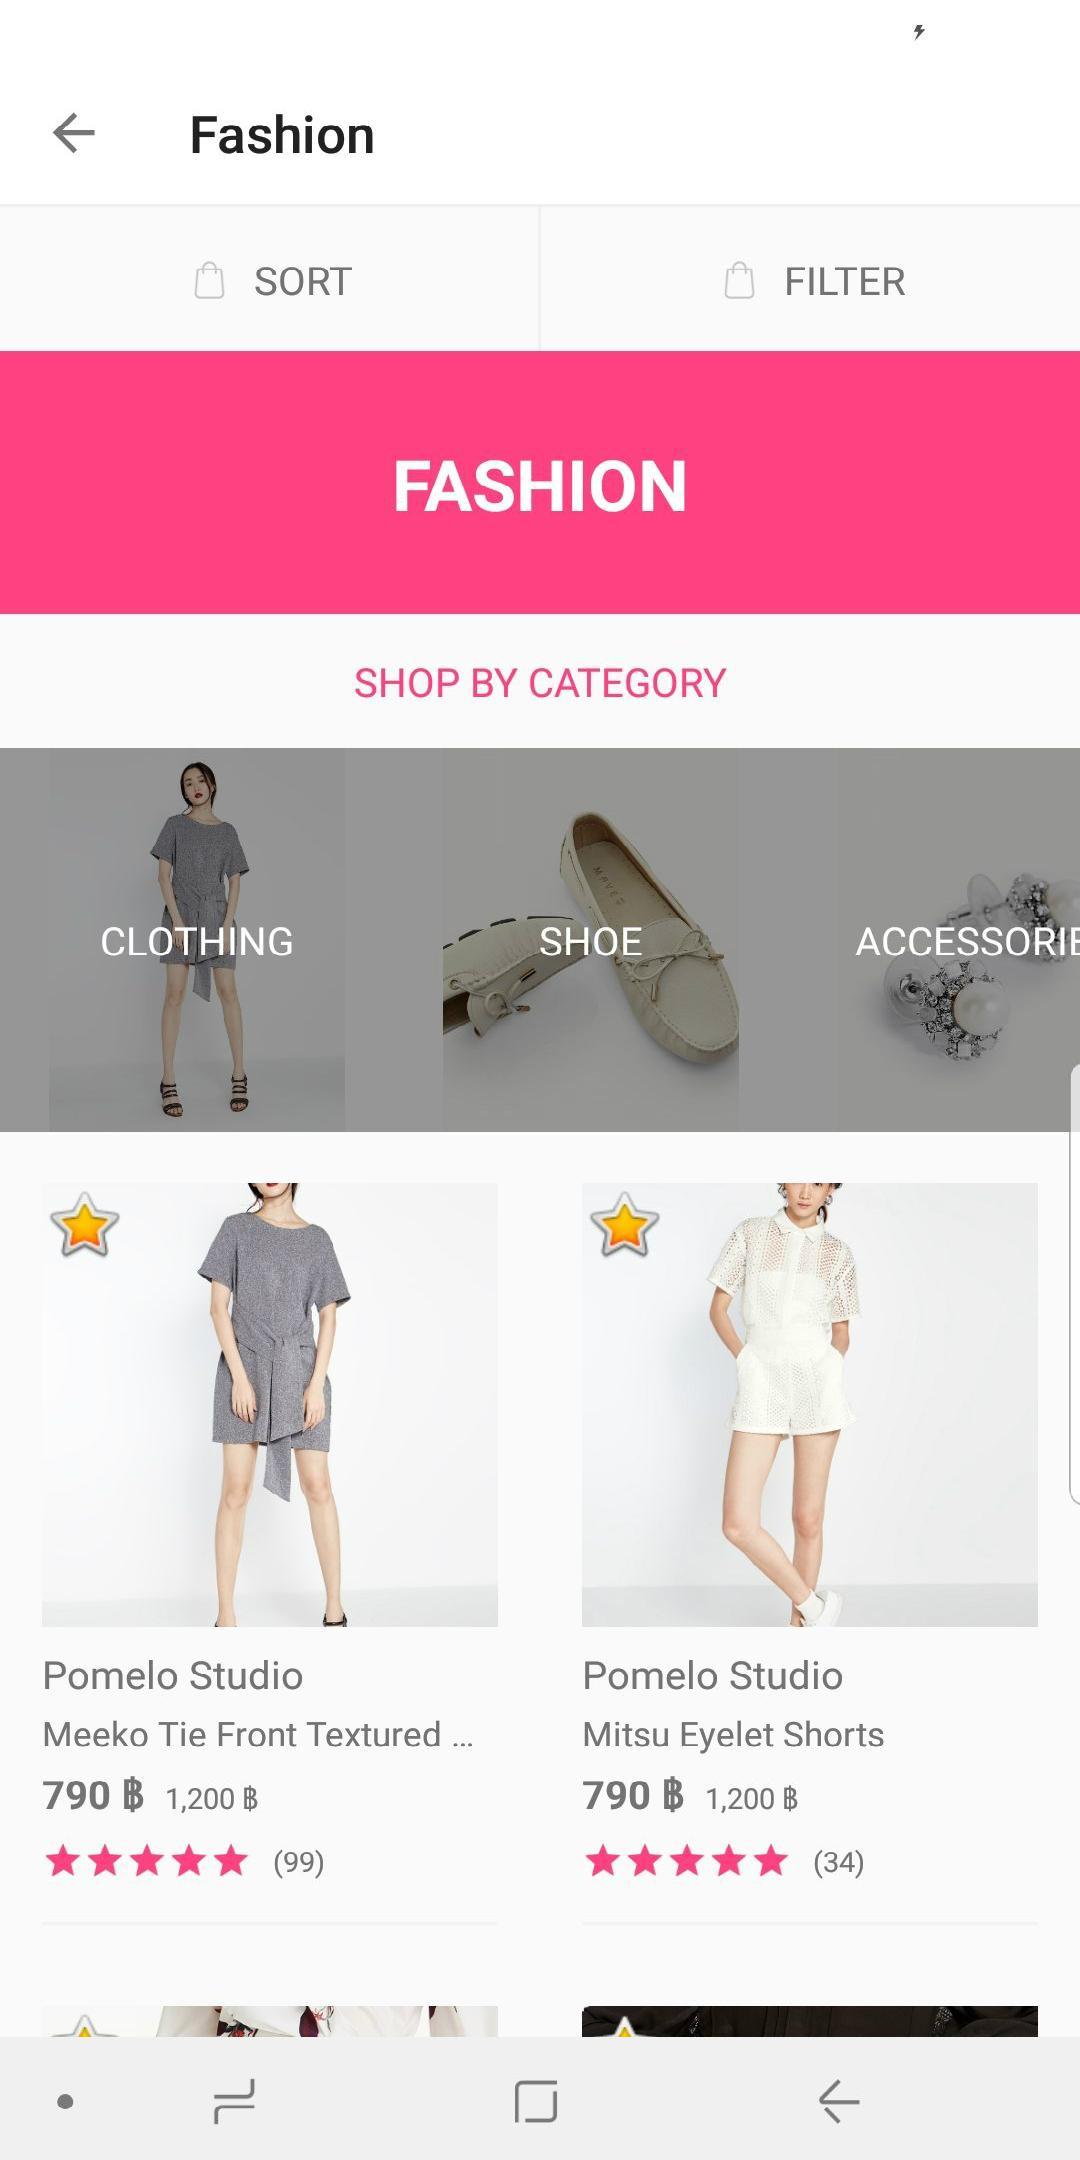The height and width of the screenshot is (2160, 1080).
Task: Tap the Android recent apps icon
Action: [235, 2101]
